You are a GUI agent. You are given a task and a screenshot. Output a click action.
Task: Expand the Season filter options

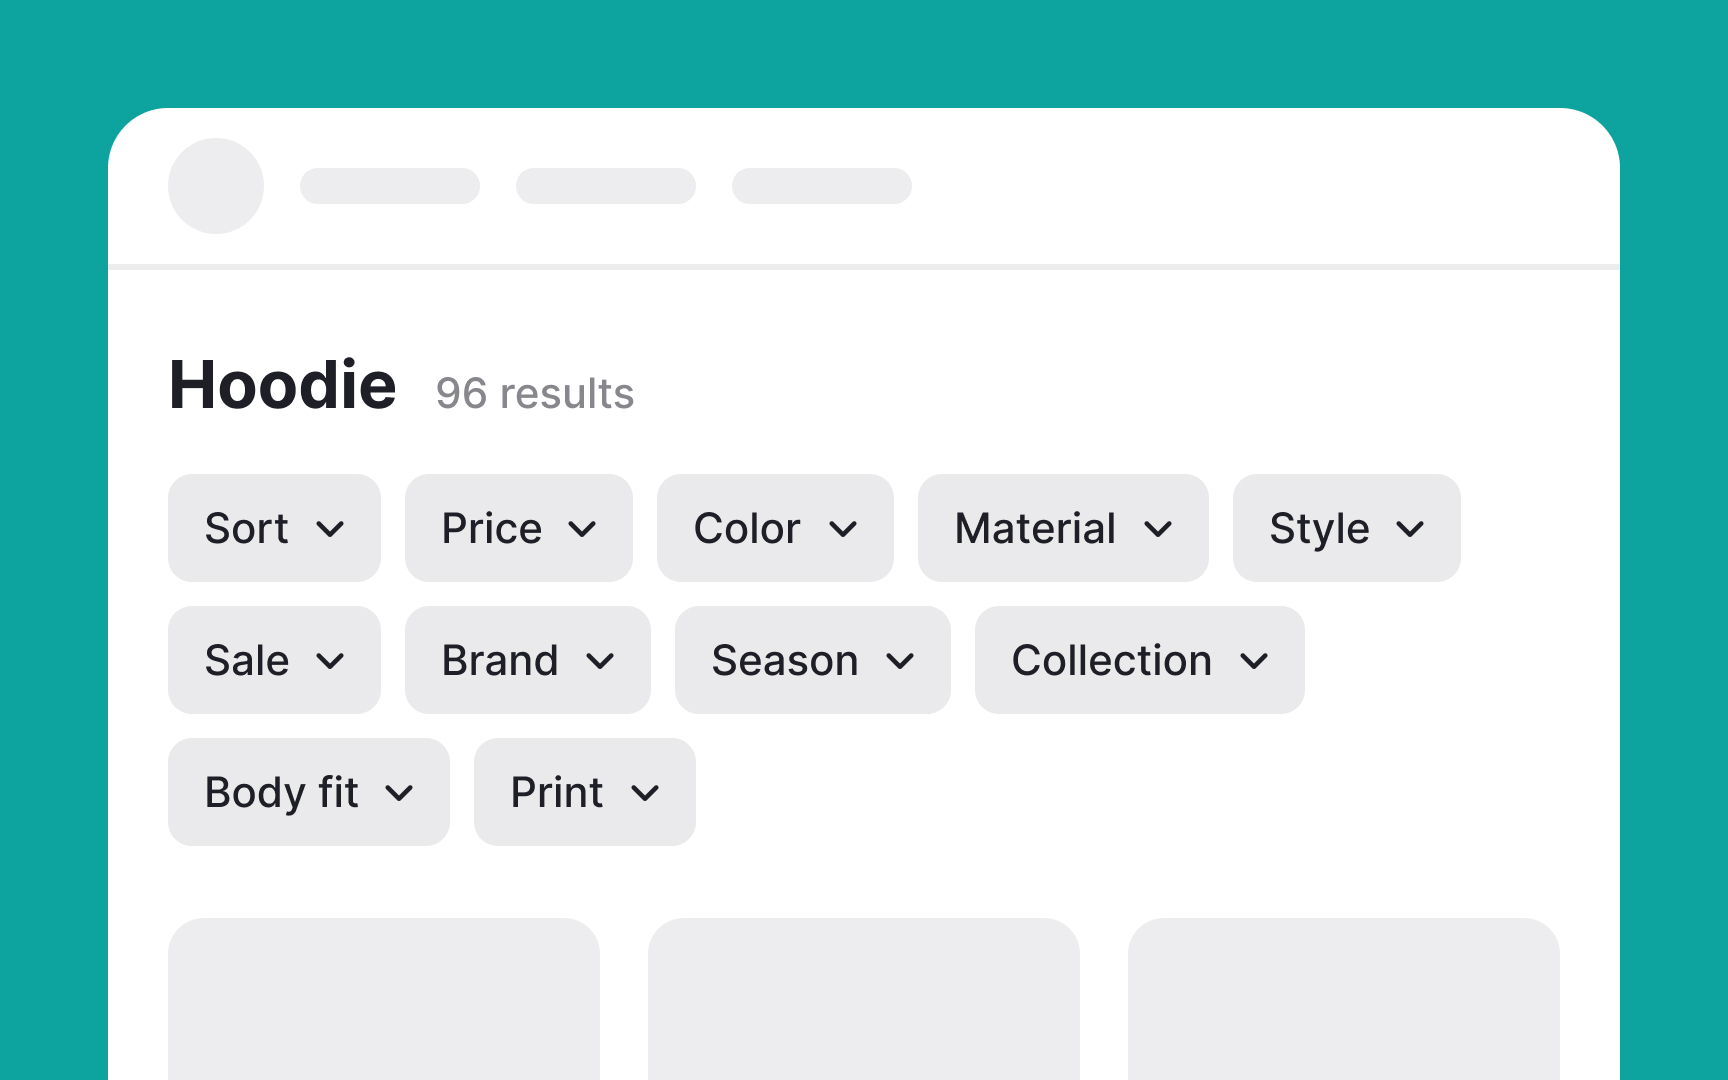[812, 660]
